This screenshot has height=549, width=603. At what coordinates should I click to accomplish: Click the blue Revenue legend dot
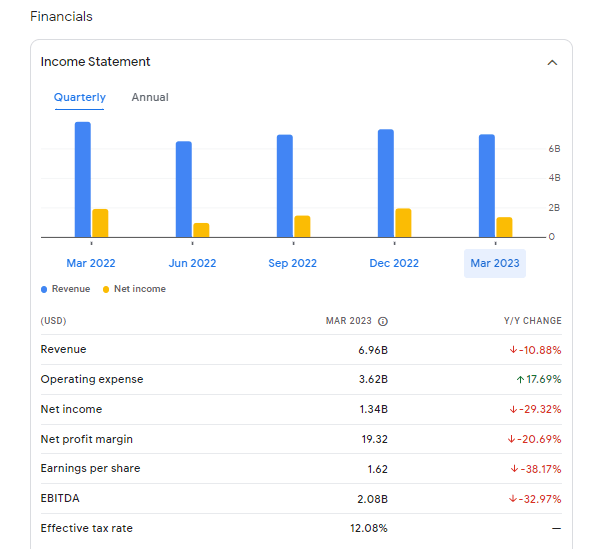click(44, 289)
